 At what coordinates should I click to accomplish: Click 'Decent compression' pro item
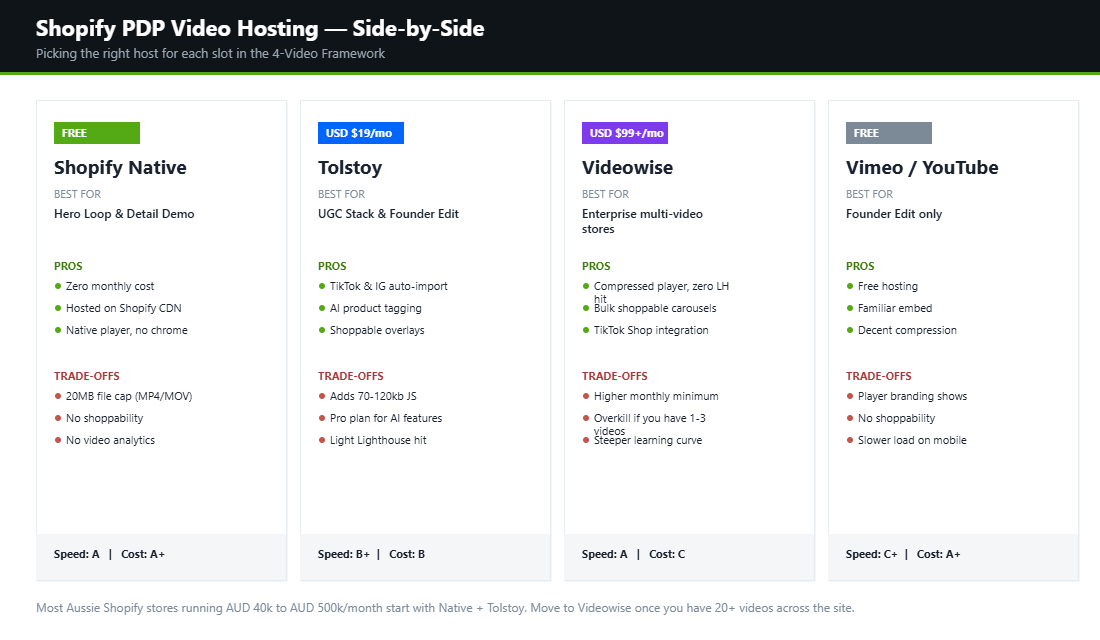[x=906, y=330]
